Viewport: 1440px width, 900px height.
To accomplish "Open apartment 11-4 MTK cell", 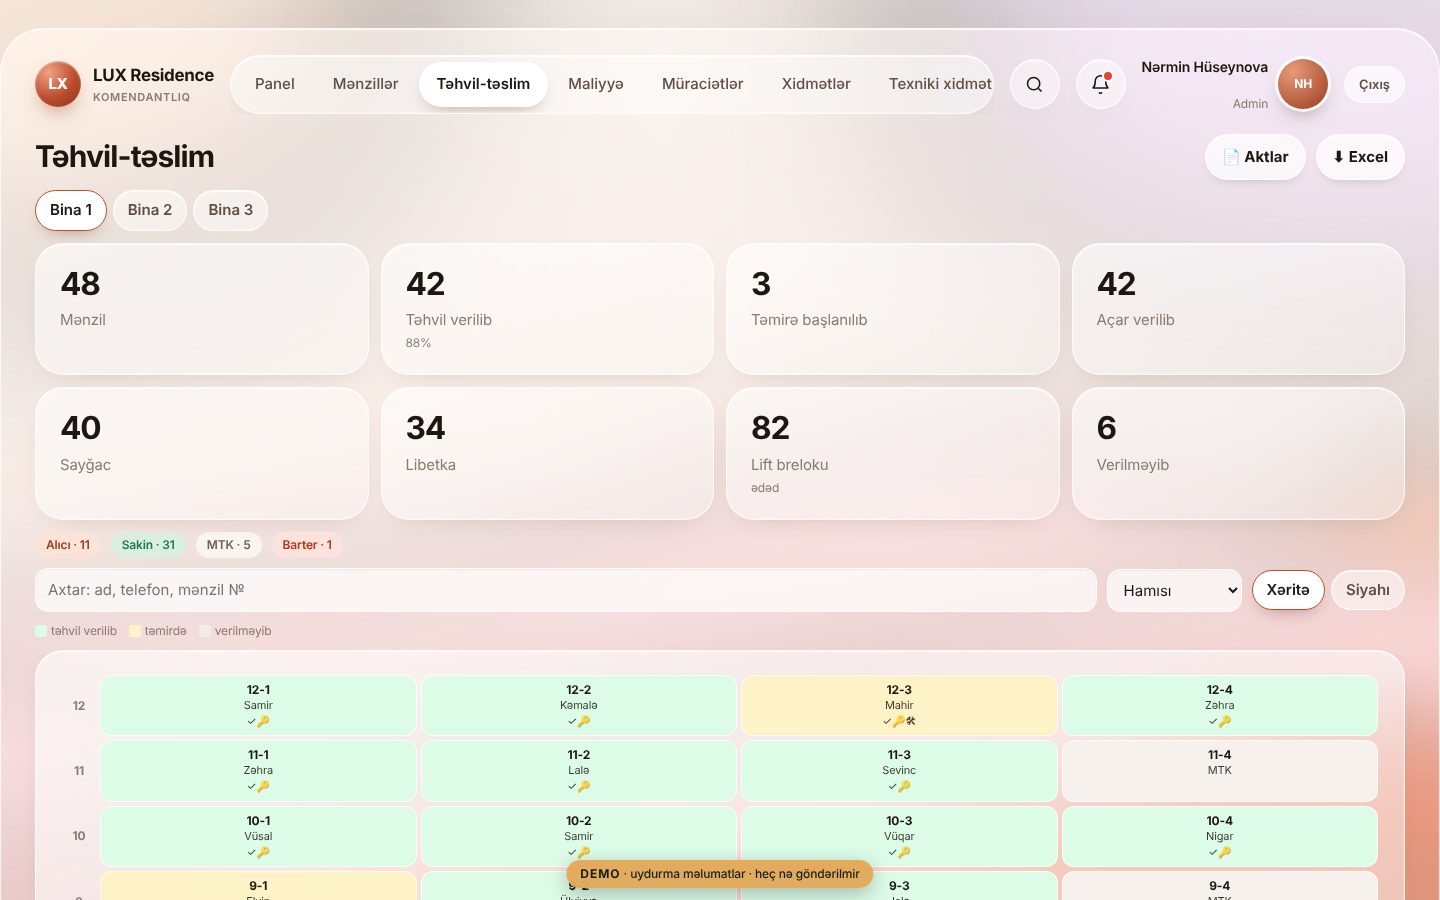I will pos(1220,771).
